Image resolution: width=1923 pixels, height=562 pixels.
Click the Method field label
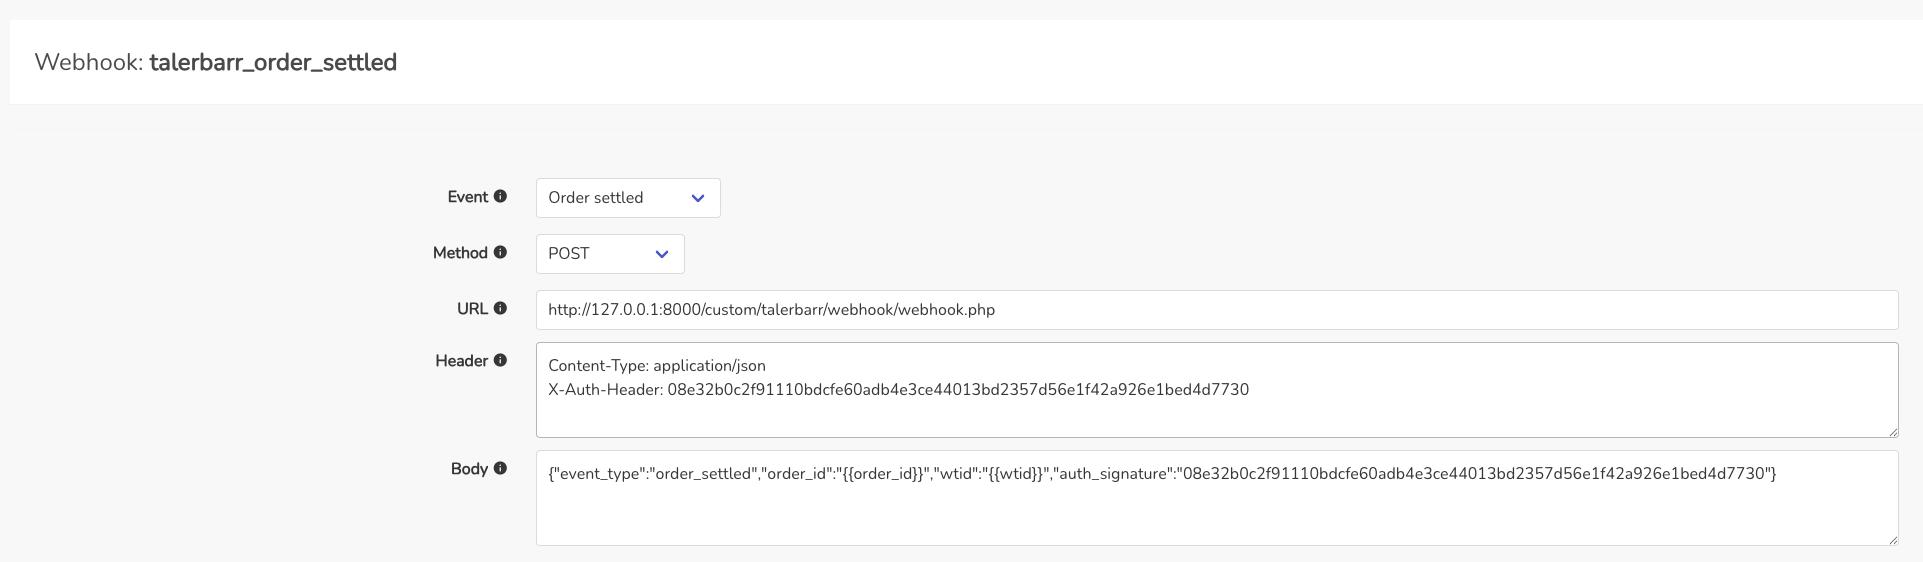click(460, 253)
